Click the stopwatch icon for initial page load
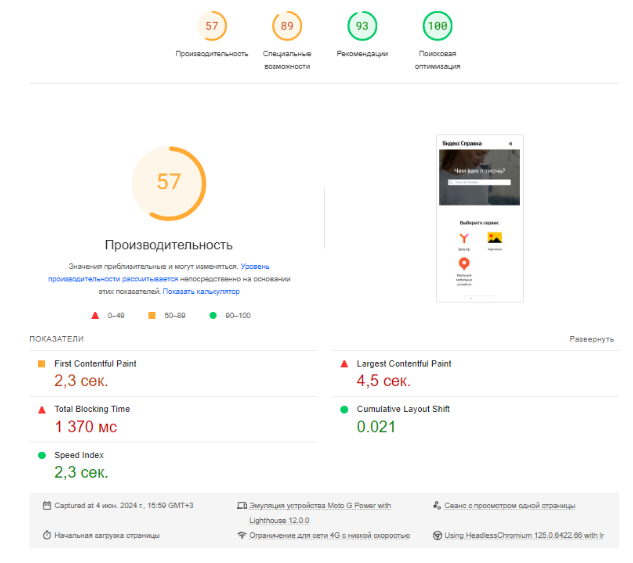633x563 pixels. (x=47, y=535)
